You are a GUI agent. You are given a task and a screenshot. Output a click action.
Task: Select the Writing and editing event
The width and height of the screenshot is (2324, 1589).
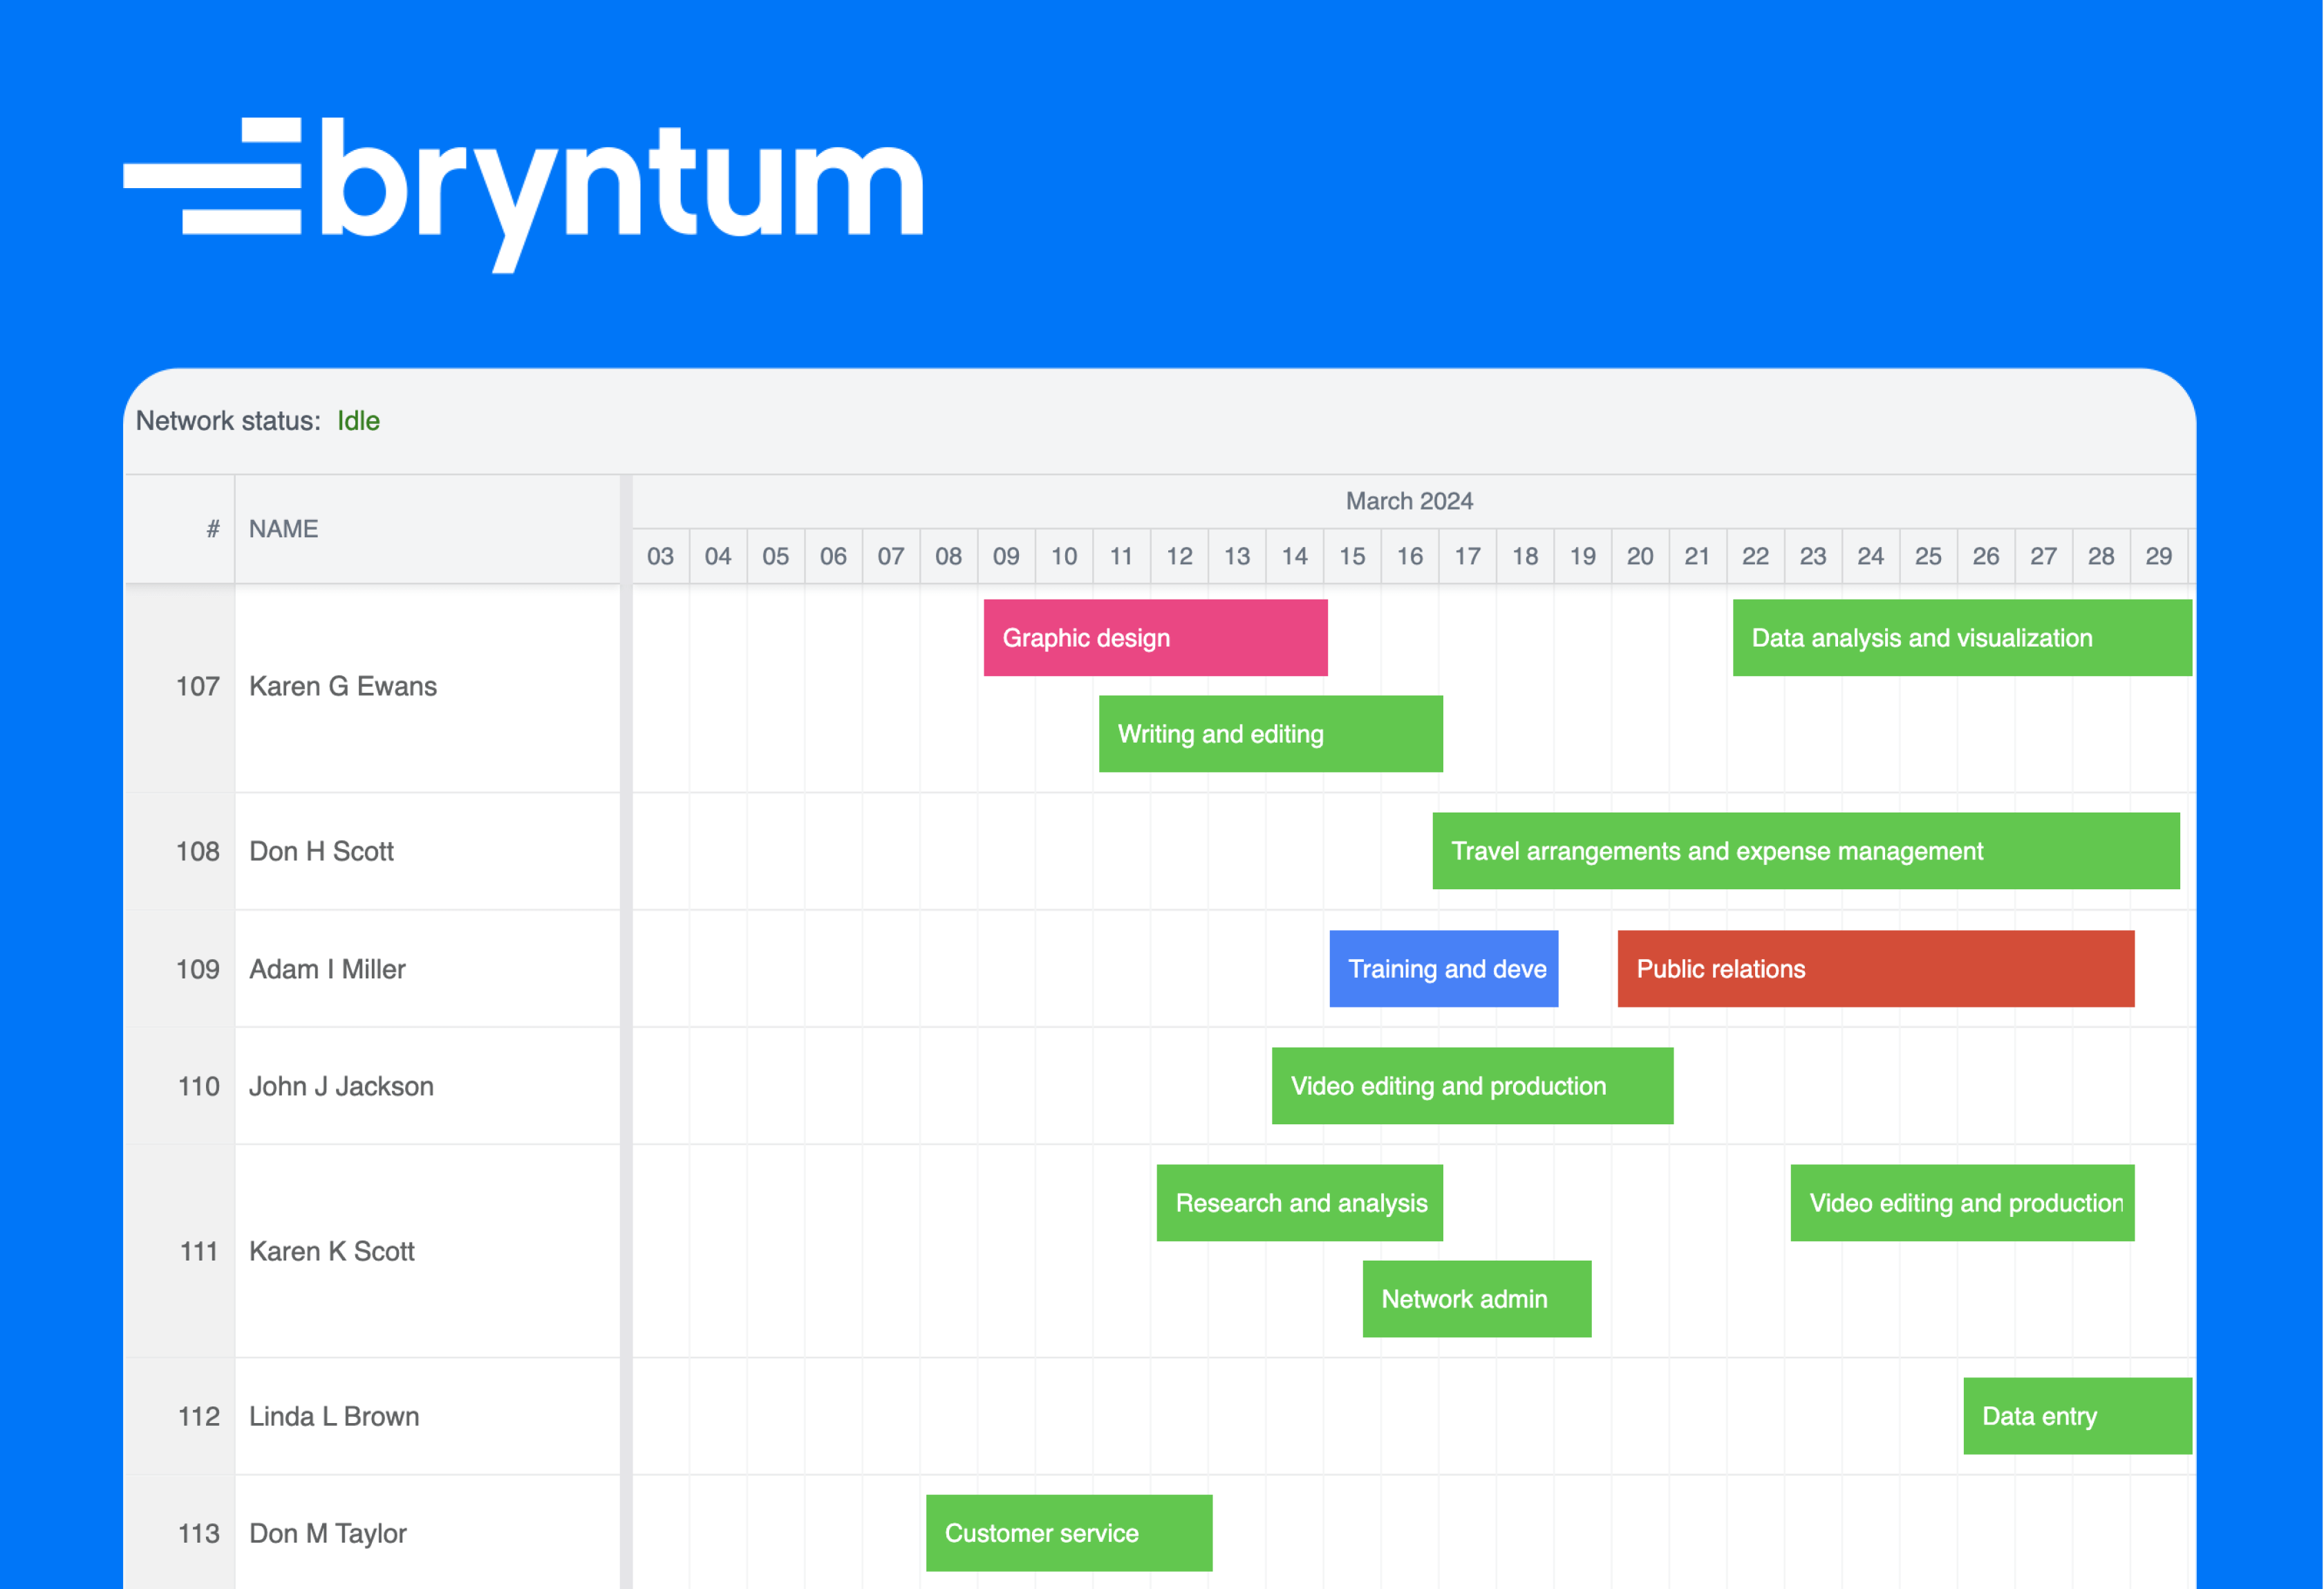tap(1270, 734)
